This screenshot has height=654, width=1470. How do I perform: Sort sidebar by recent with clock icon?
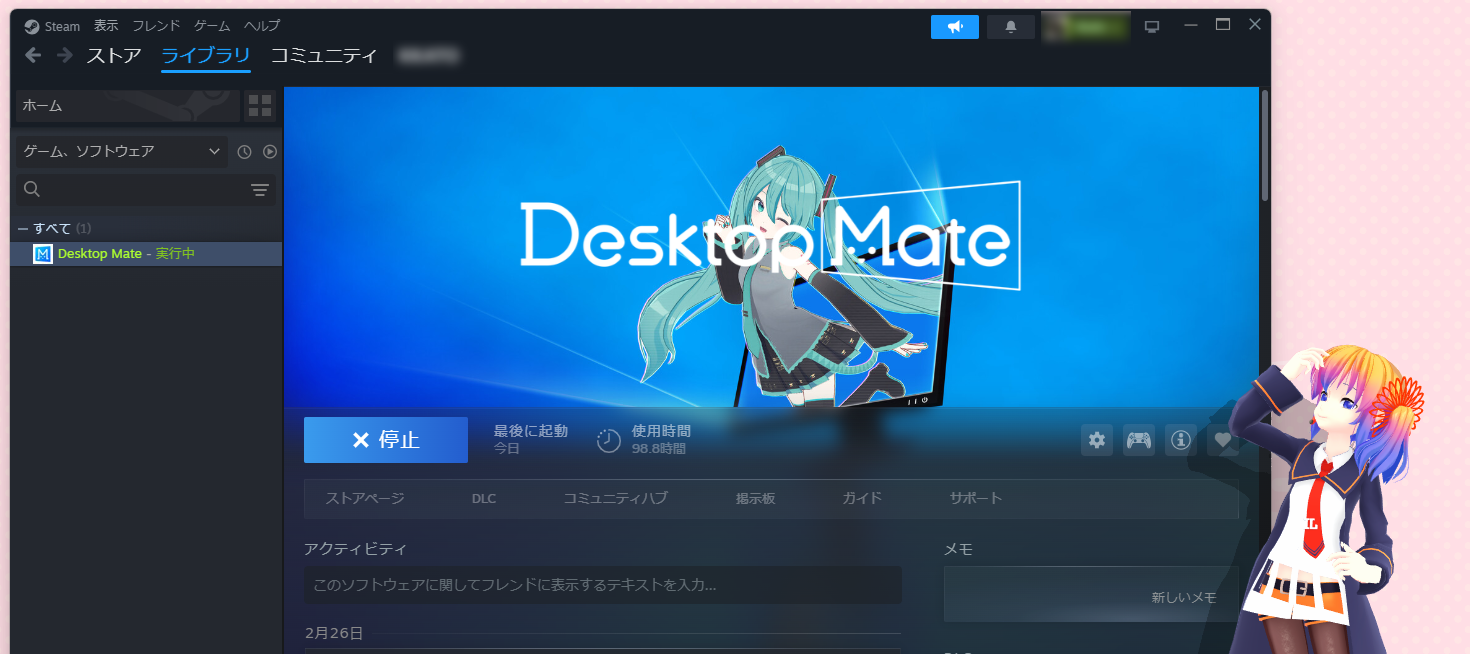click(241, 151)
